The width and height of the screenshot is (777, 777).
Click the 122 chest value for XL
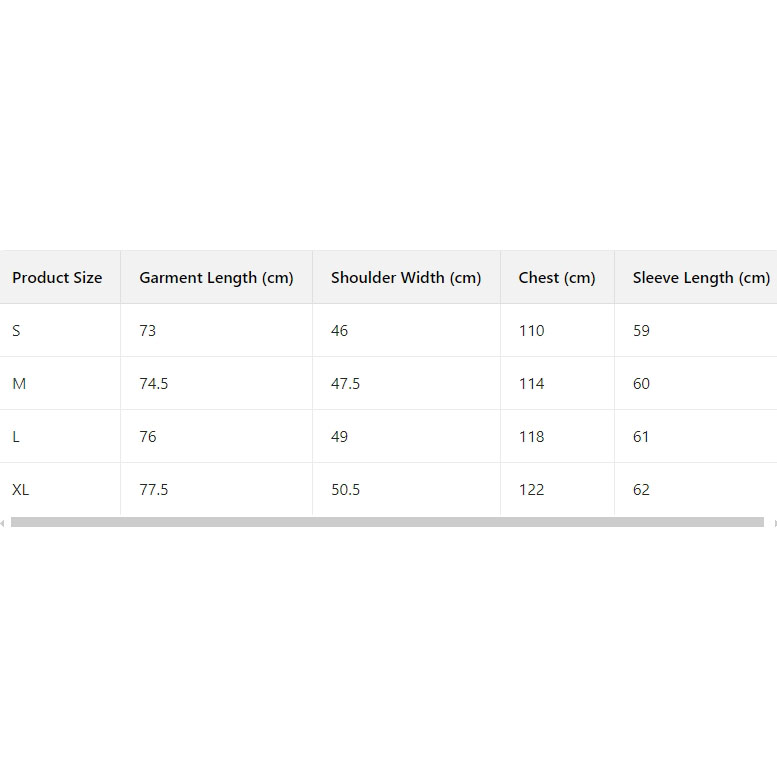point(532,490)
